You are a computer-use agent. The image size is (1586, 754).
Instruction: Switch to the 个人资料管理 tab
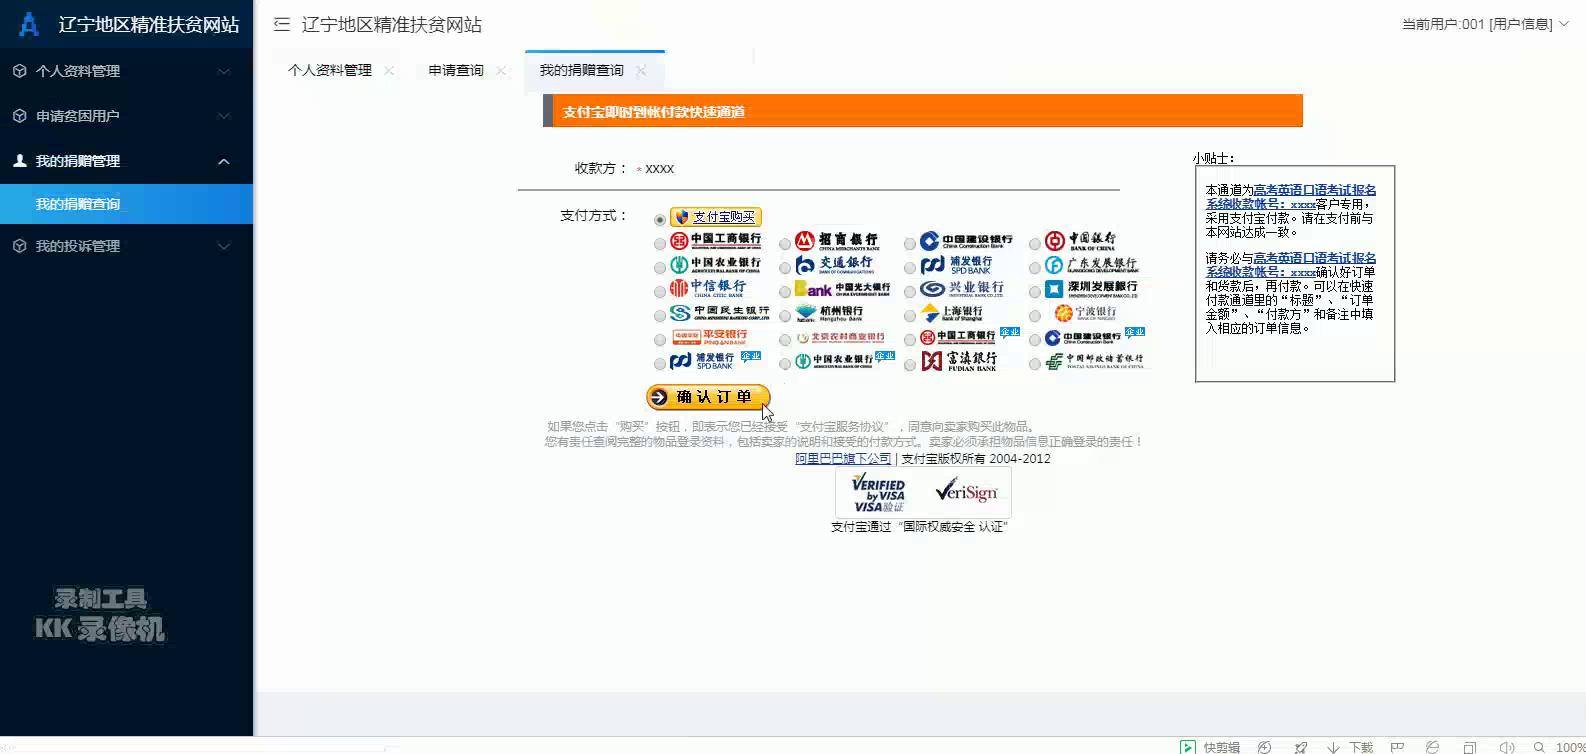pos(330,70)
